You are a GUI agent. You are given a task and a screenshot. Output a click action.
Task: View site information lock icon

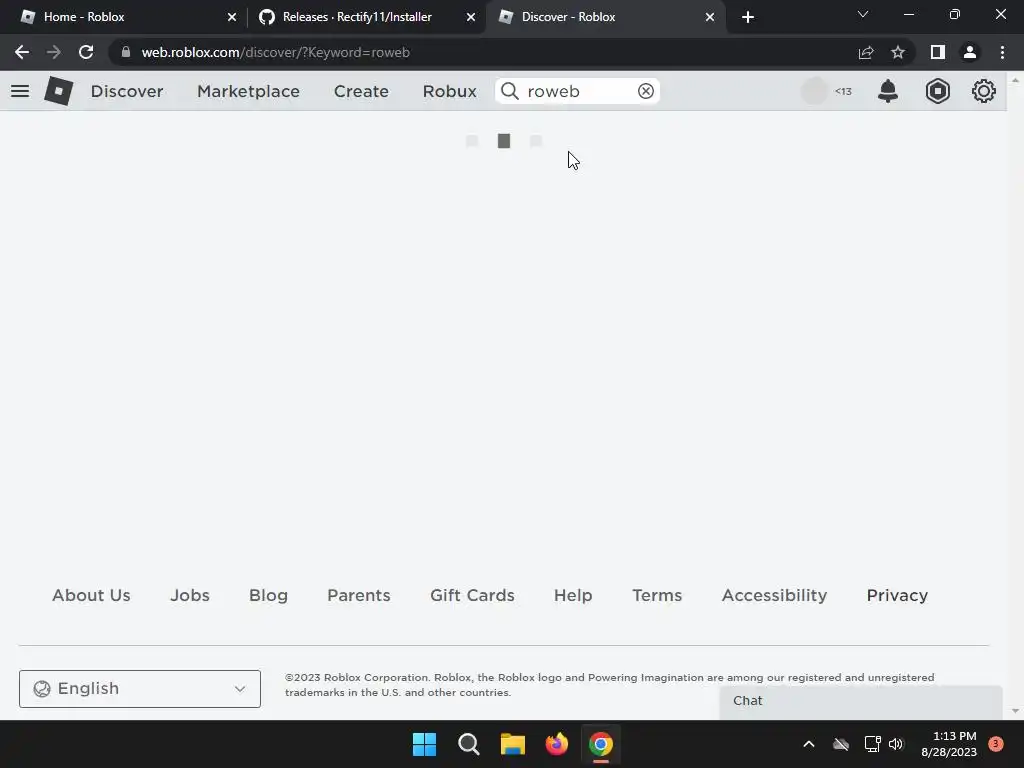126,52
